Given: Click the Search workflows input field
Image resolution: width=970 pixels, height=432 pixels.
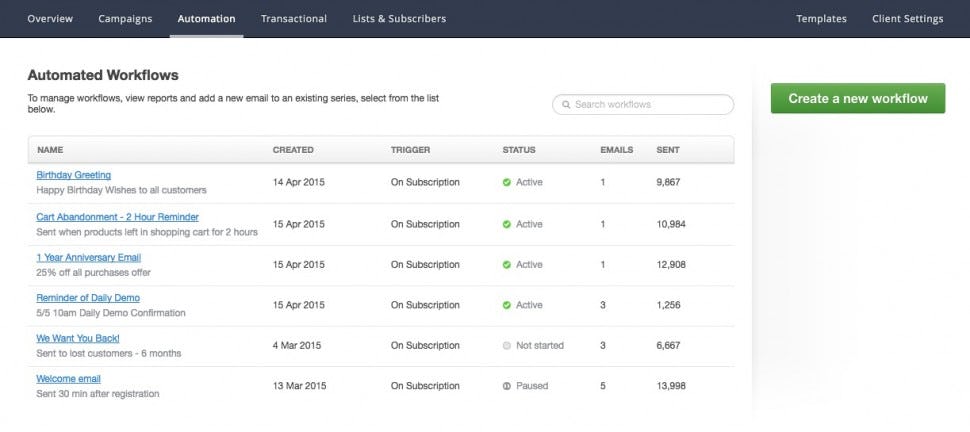Looking at the screenshot, I should (650, 105).
